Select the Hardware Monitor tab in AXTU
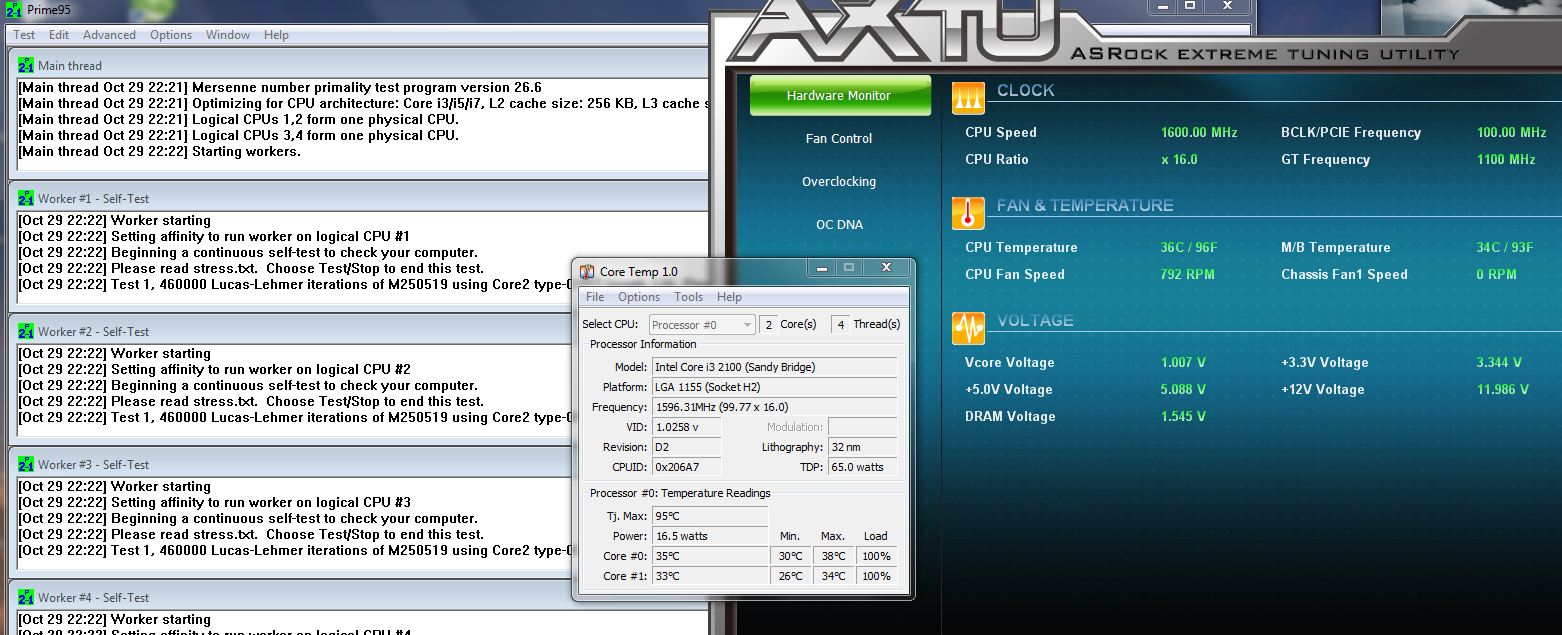 (x=839, y=96)
